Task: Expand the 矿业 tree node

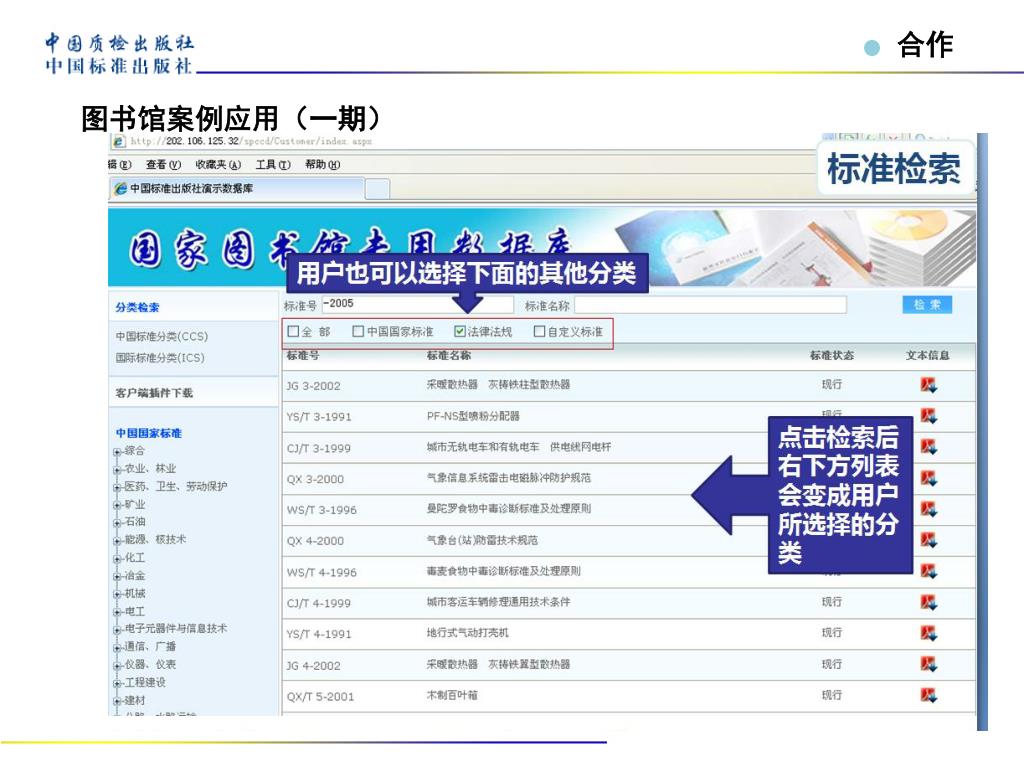Action: [117, 505]
